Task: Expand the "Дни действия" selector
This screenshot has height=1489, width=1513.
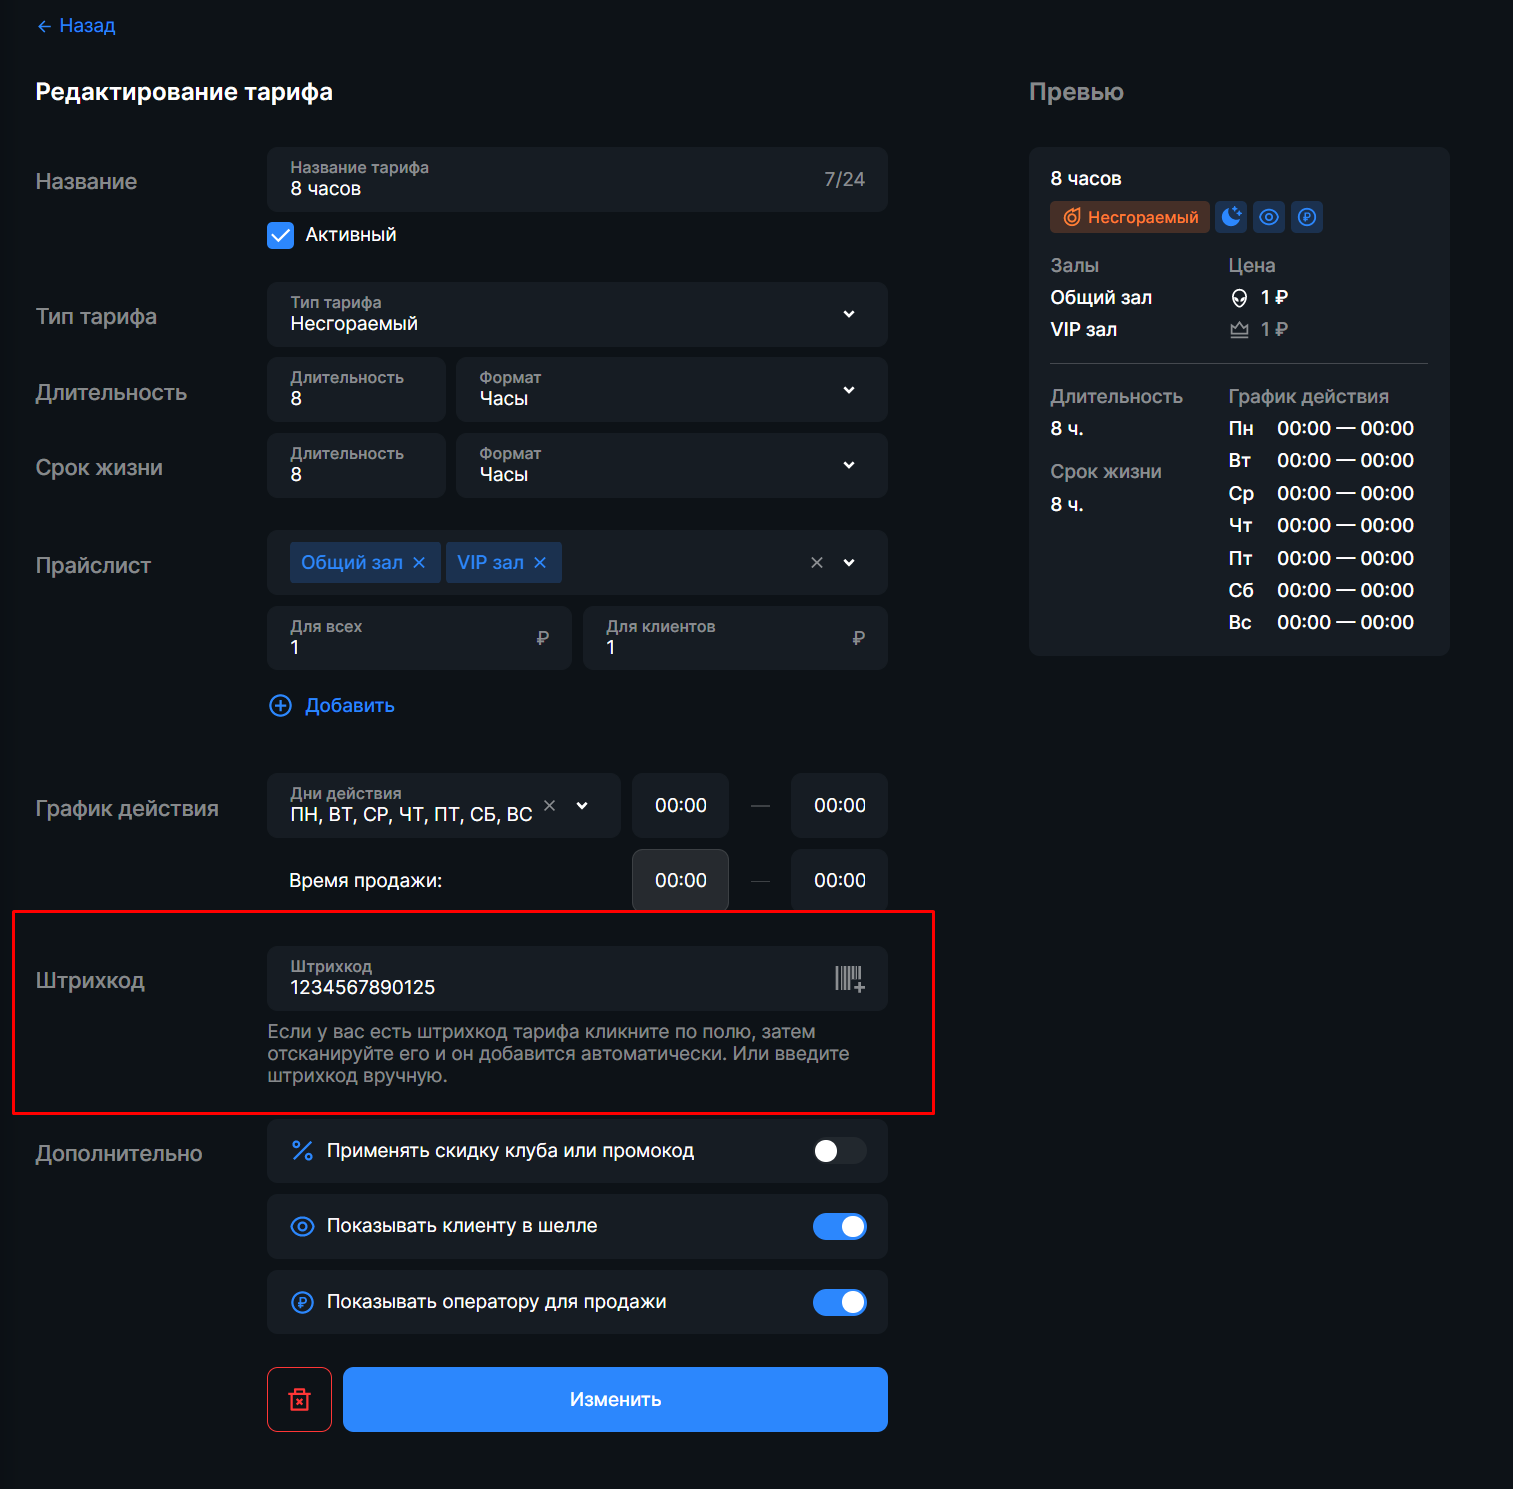Action: 581,805
